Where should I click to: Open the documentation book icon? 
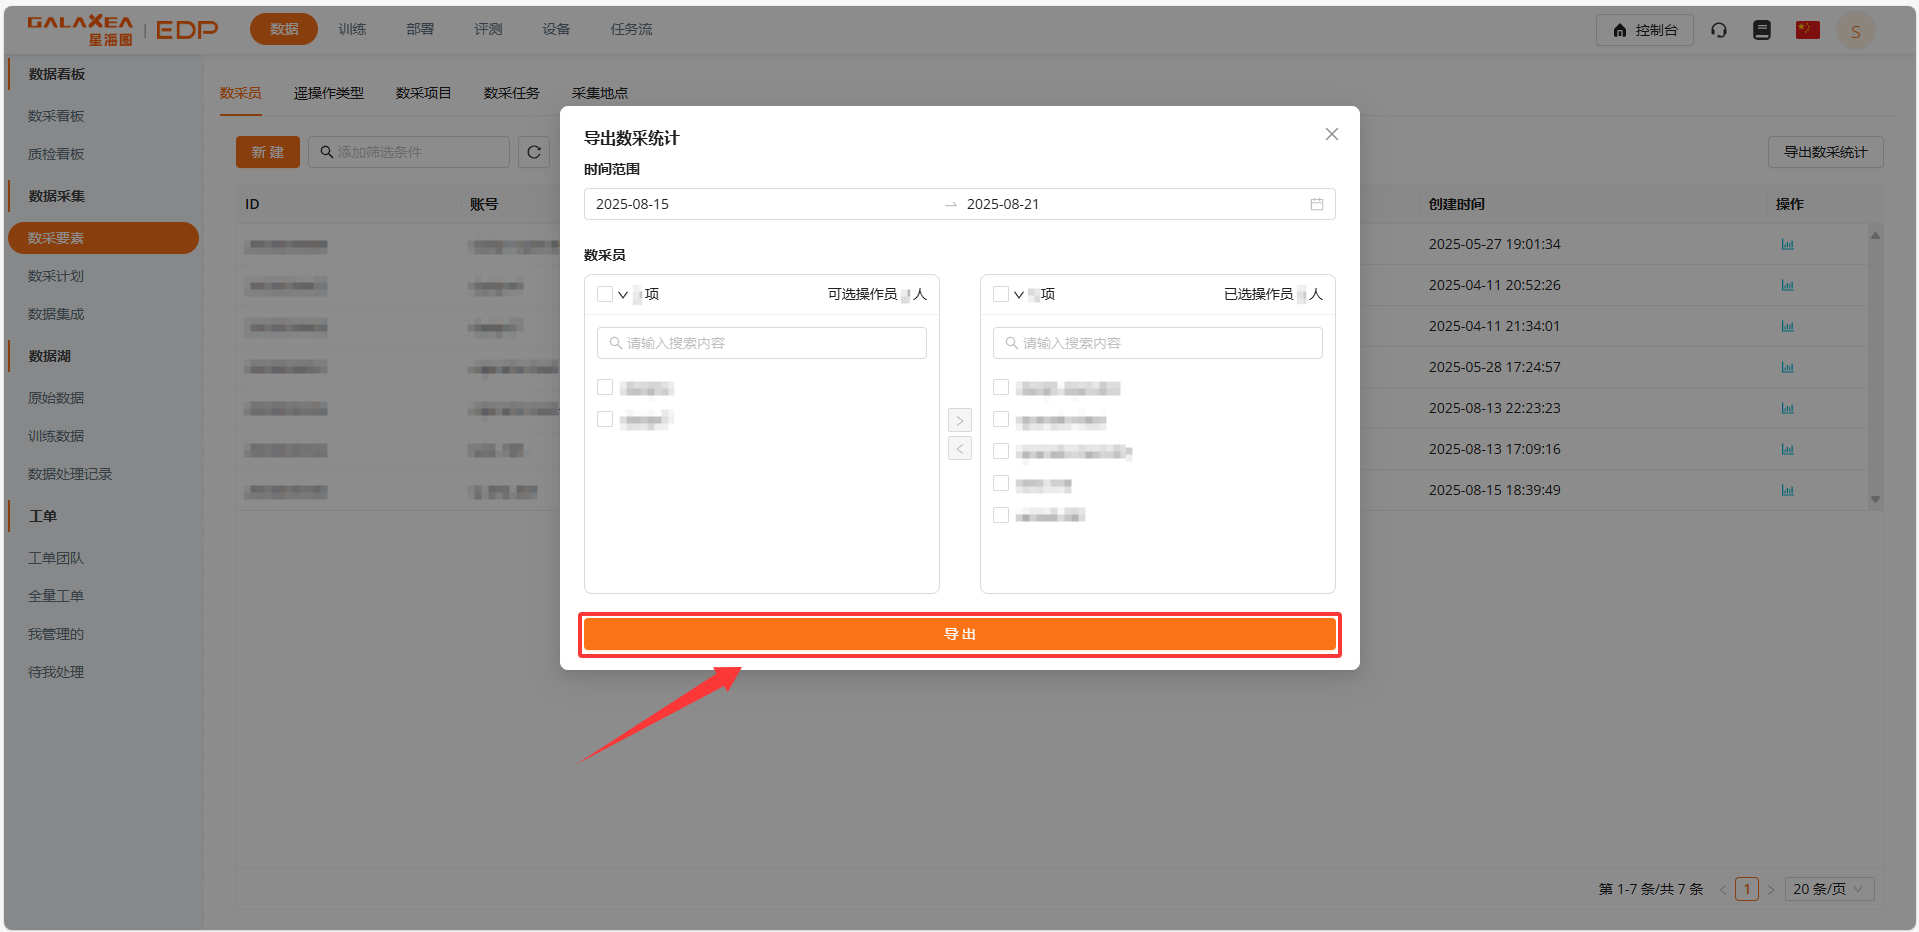(1761, 30)
